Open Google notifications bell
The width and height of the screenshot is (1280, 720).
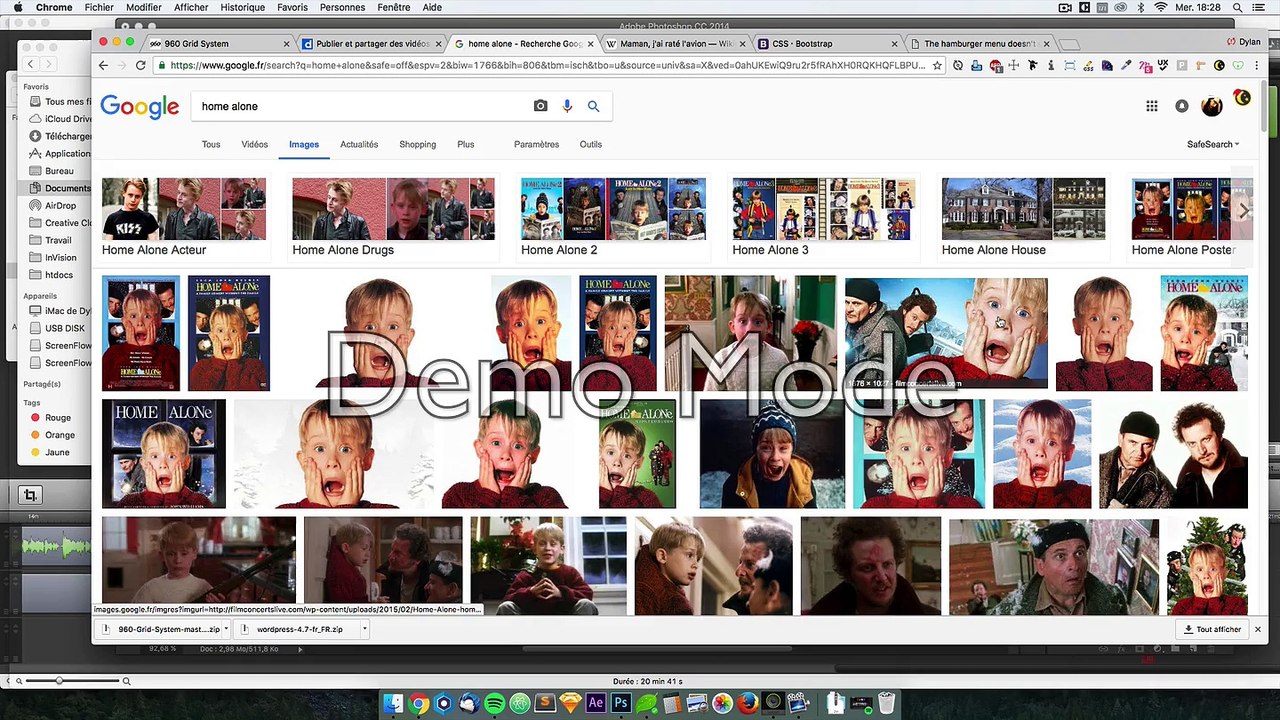[x=1181, y=106]
